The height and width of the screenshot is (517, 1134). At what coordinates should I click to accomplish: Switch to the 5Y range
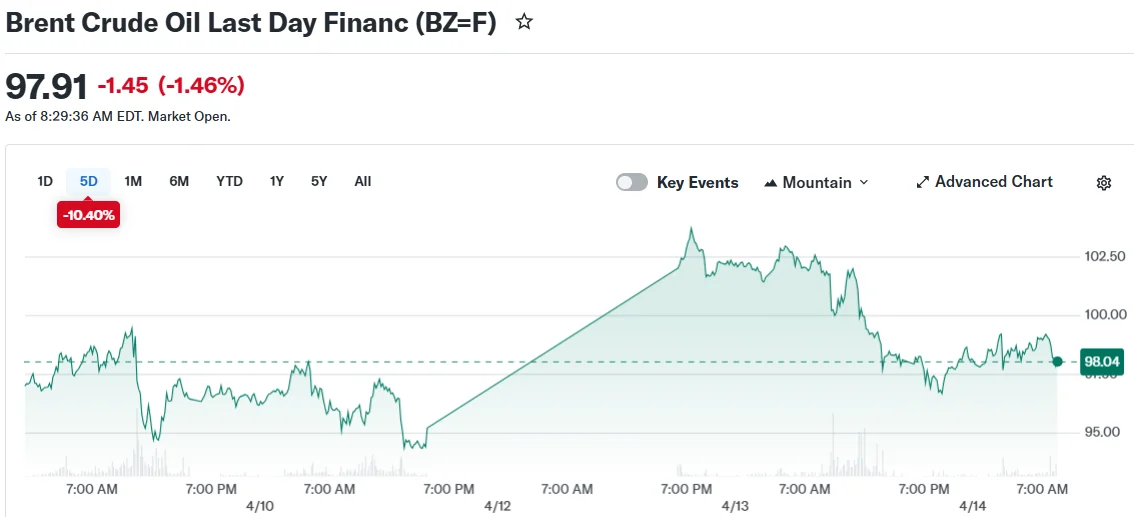(319, 181)
